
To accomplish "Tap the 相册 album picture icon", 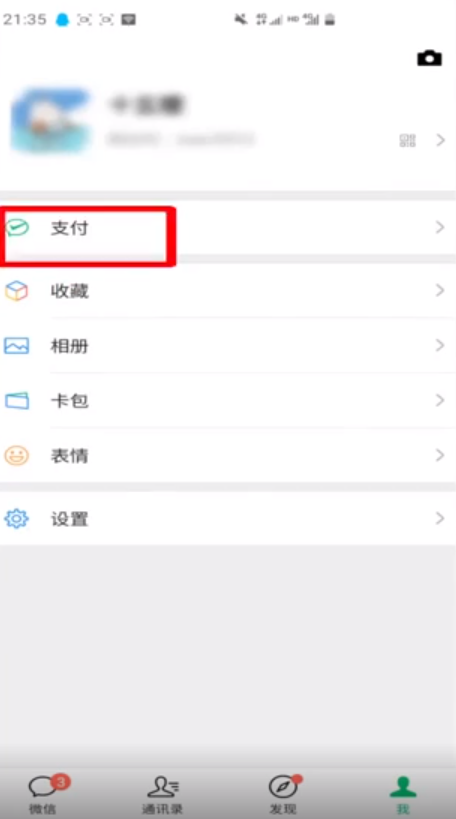I will 17,346.
